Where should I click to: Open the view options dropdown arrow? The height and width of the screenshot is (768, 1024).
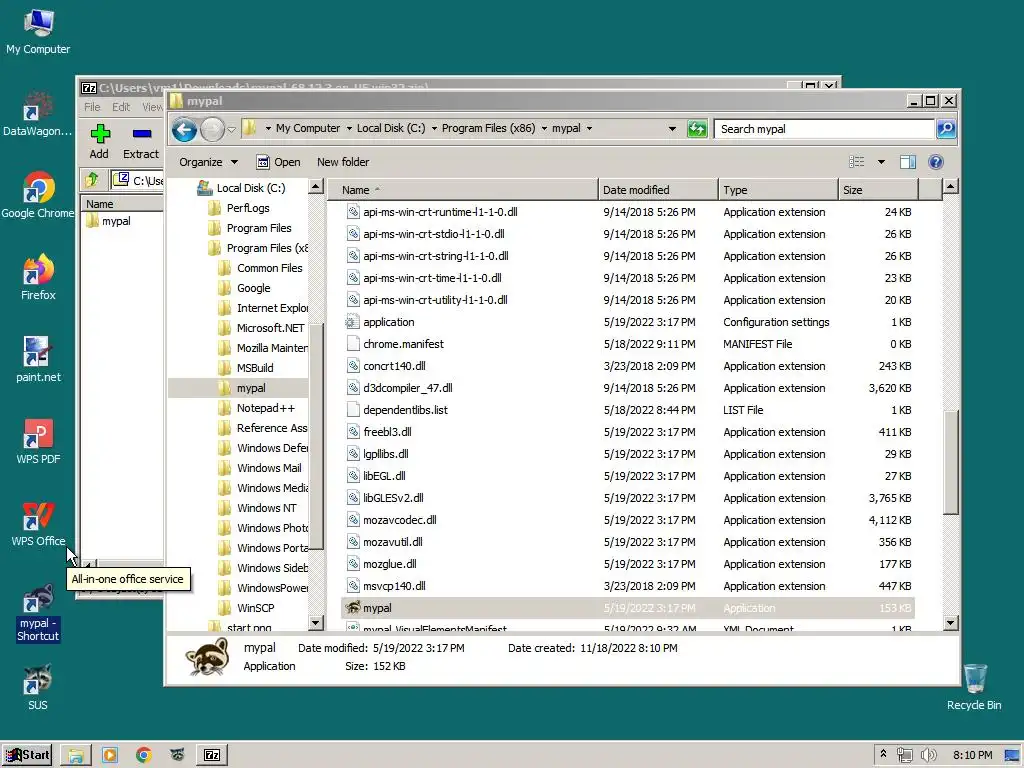tap(881, 162)
